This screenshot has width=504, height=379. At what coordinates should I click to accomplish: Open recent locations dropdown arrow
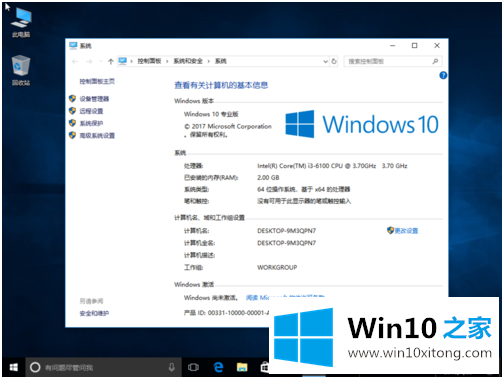101,61
